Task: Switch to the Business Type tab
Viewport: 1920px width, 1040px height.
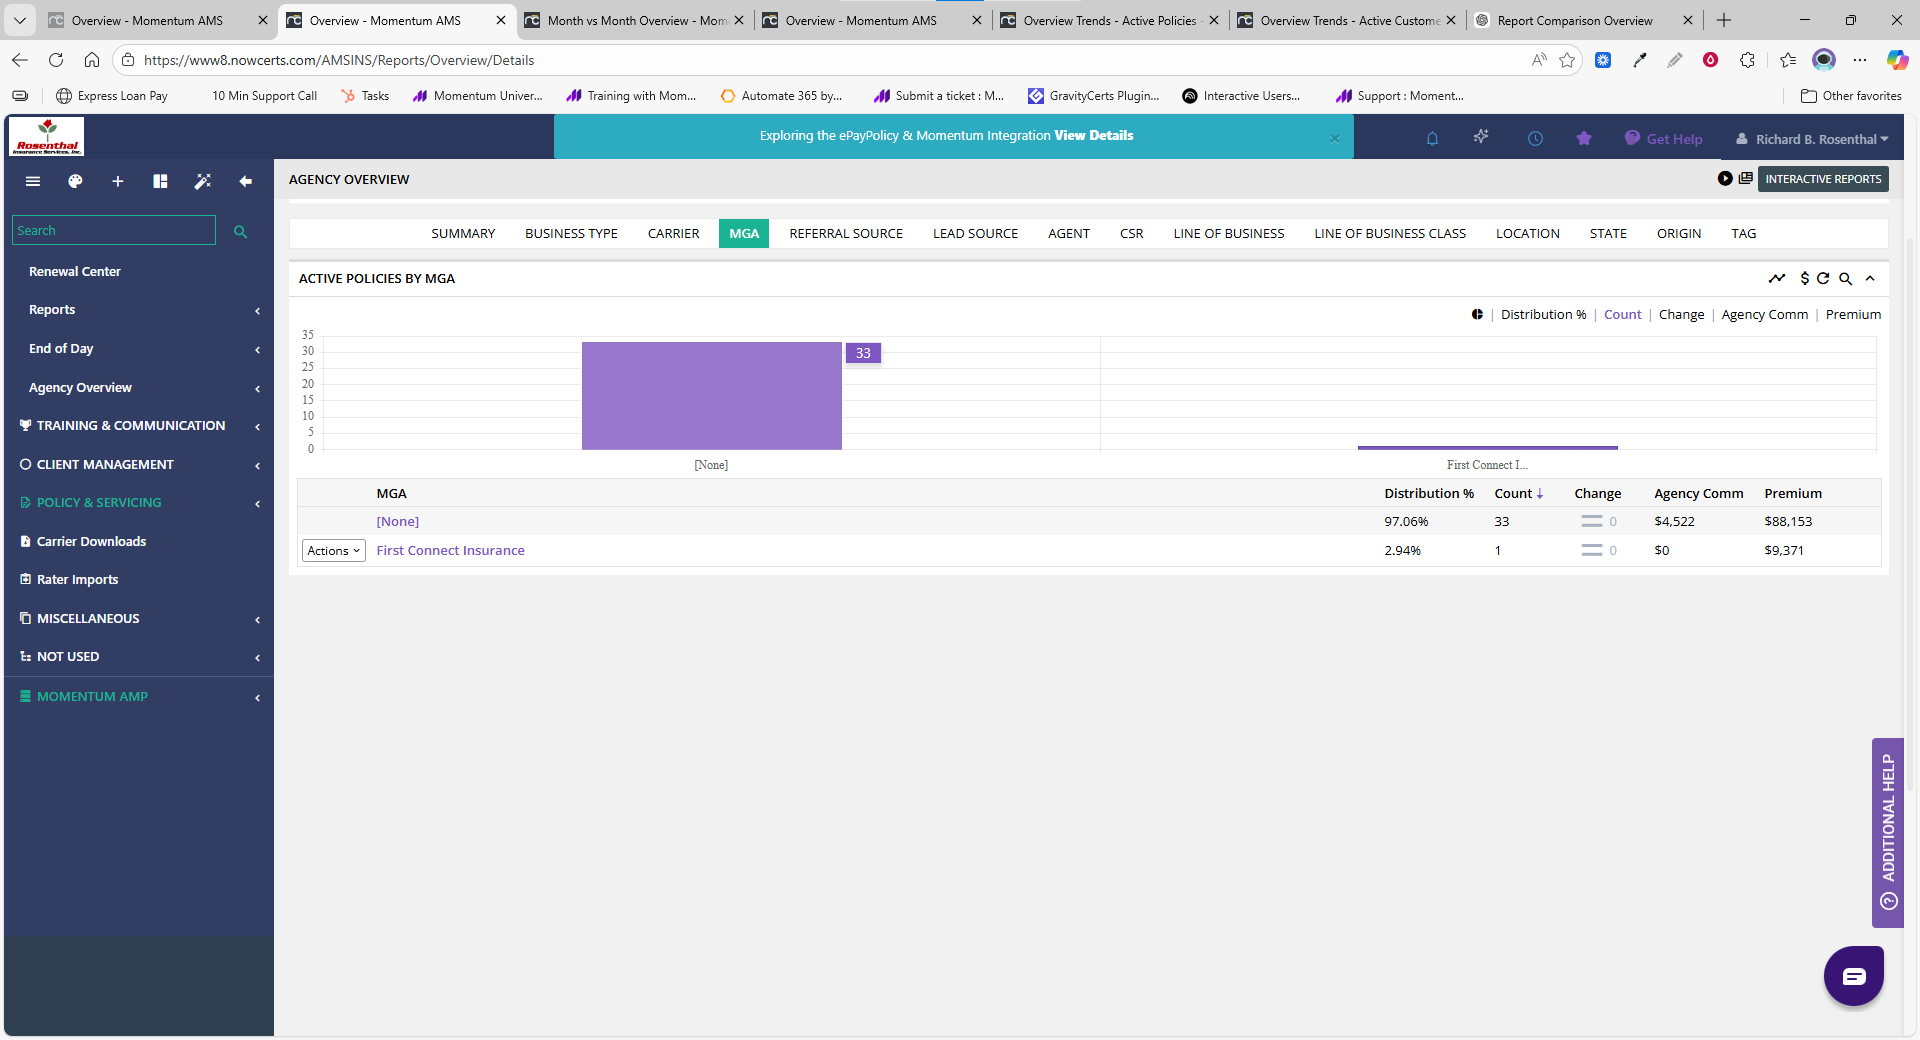Action: [571, 234]
